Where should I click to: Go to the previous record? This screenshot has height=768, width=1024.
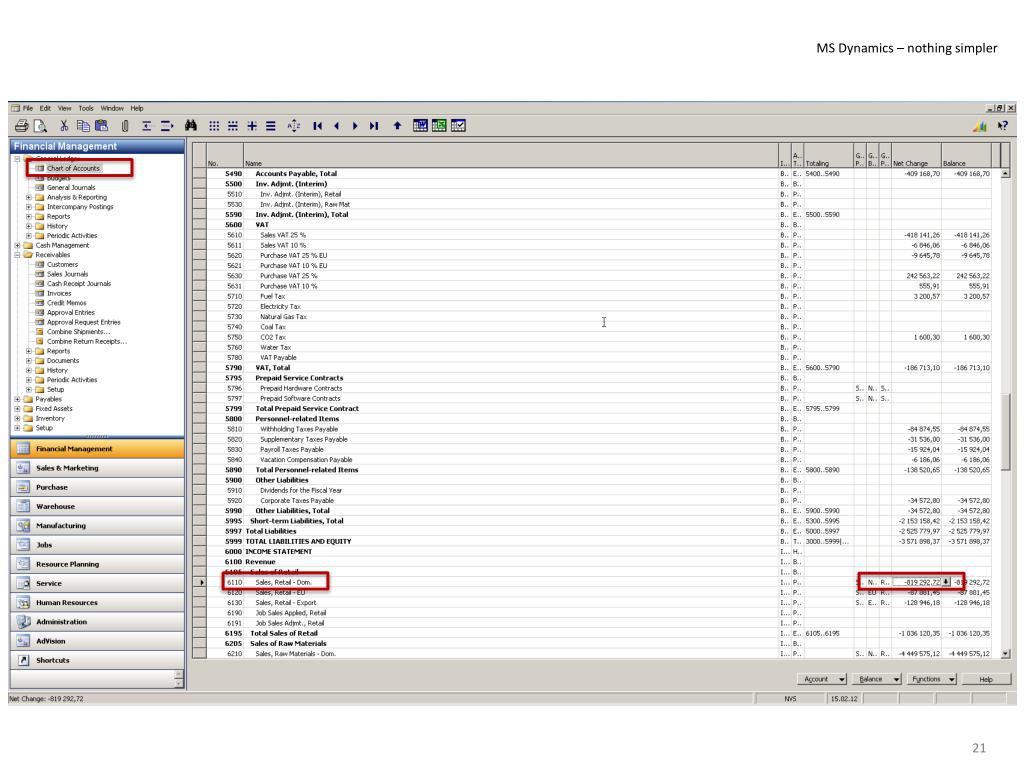336,126
